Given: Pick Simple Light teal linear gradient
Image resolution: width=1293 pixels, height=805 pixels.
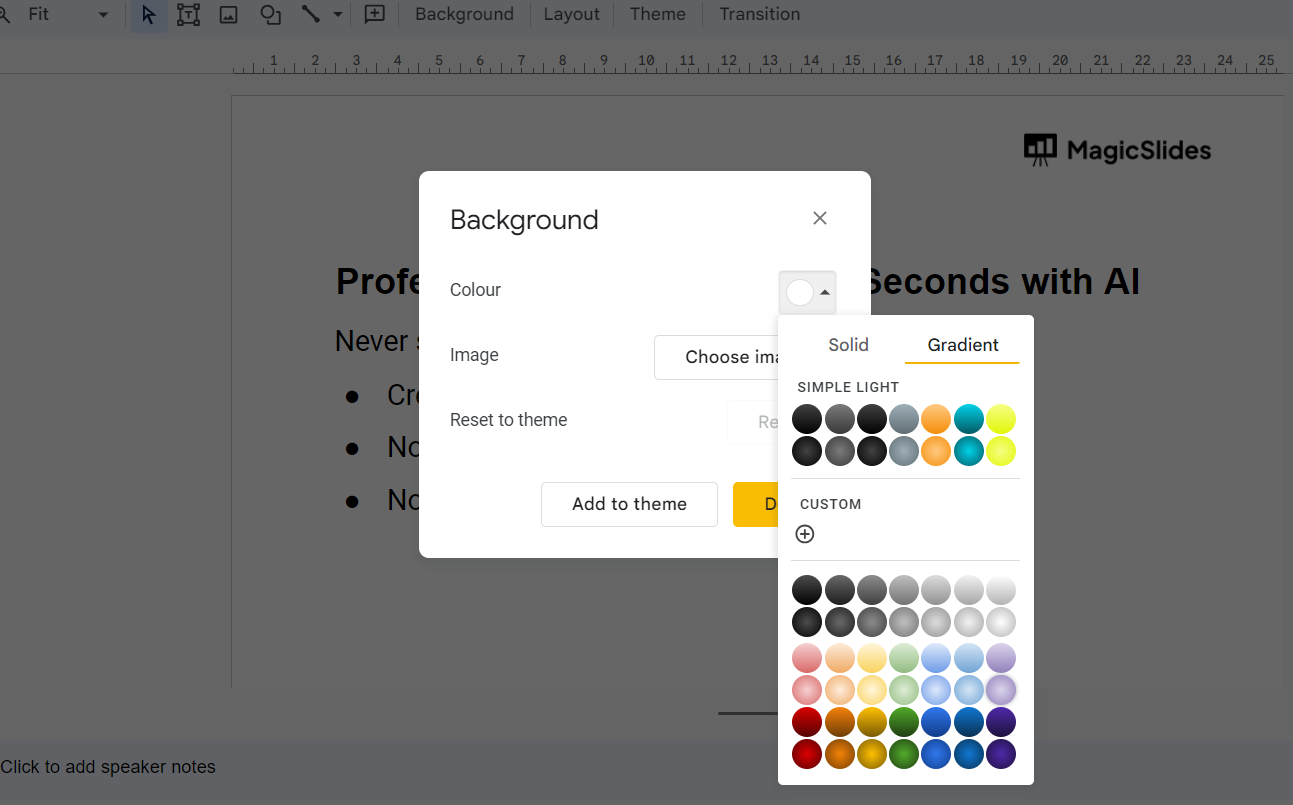Looking at the screenshot, I should [968, 419].
